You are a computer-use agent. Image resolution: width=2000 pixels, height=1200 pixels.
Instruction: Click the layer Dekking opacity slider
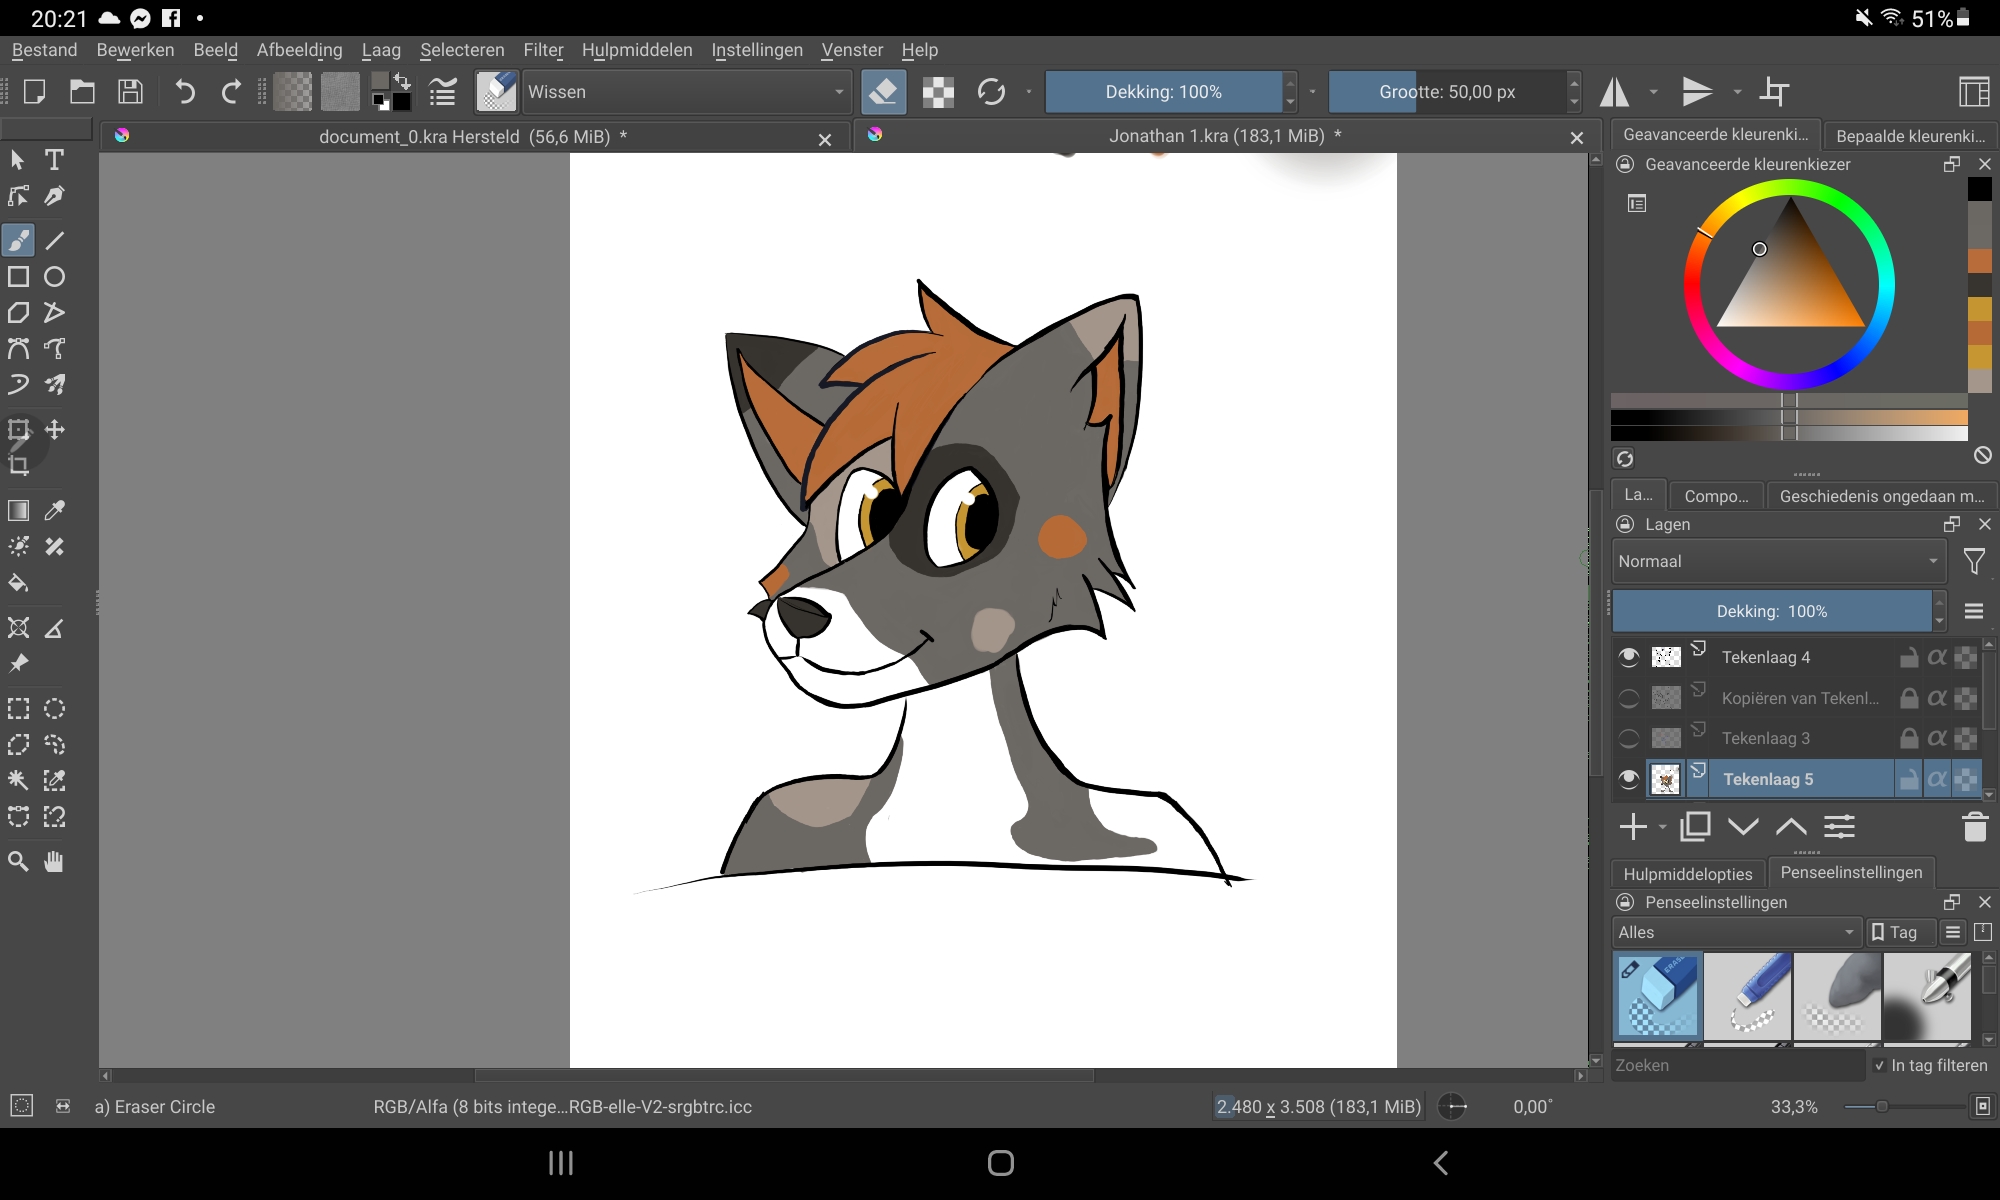click(x=1771, y=611)
